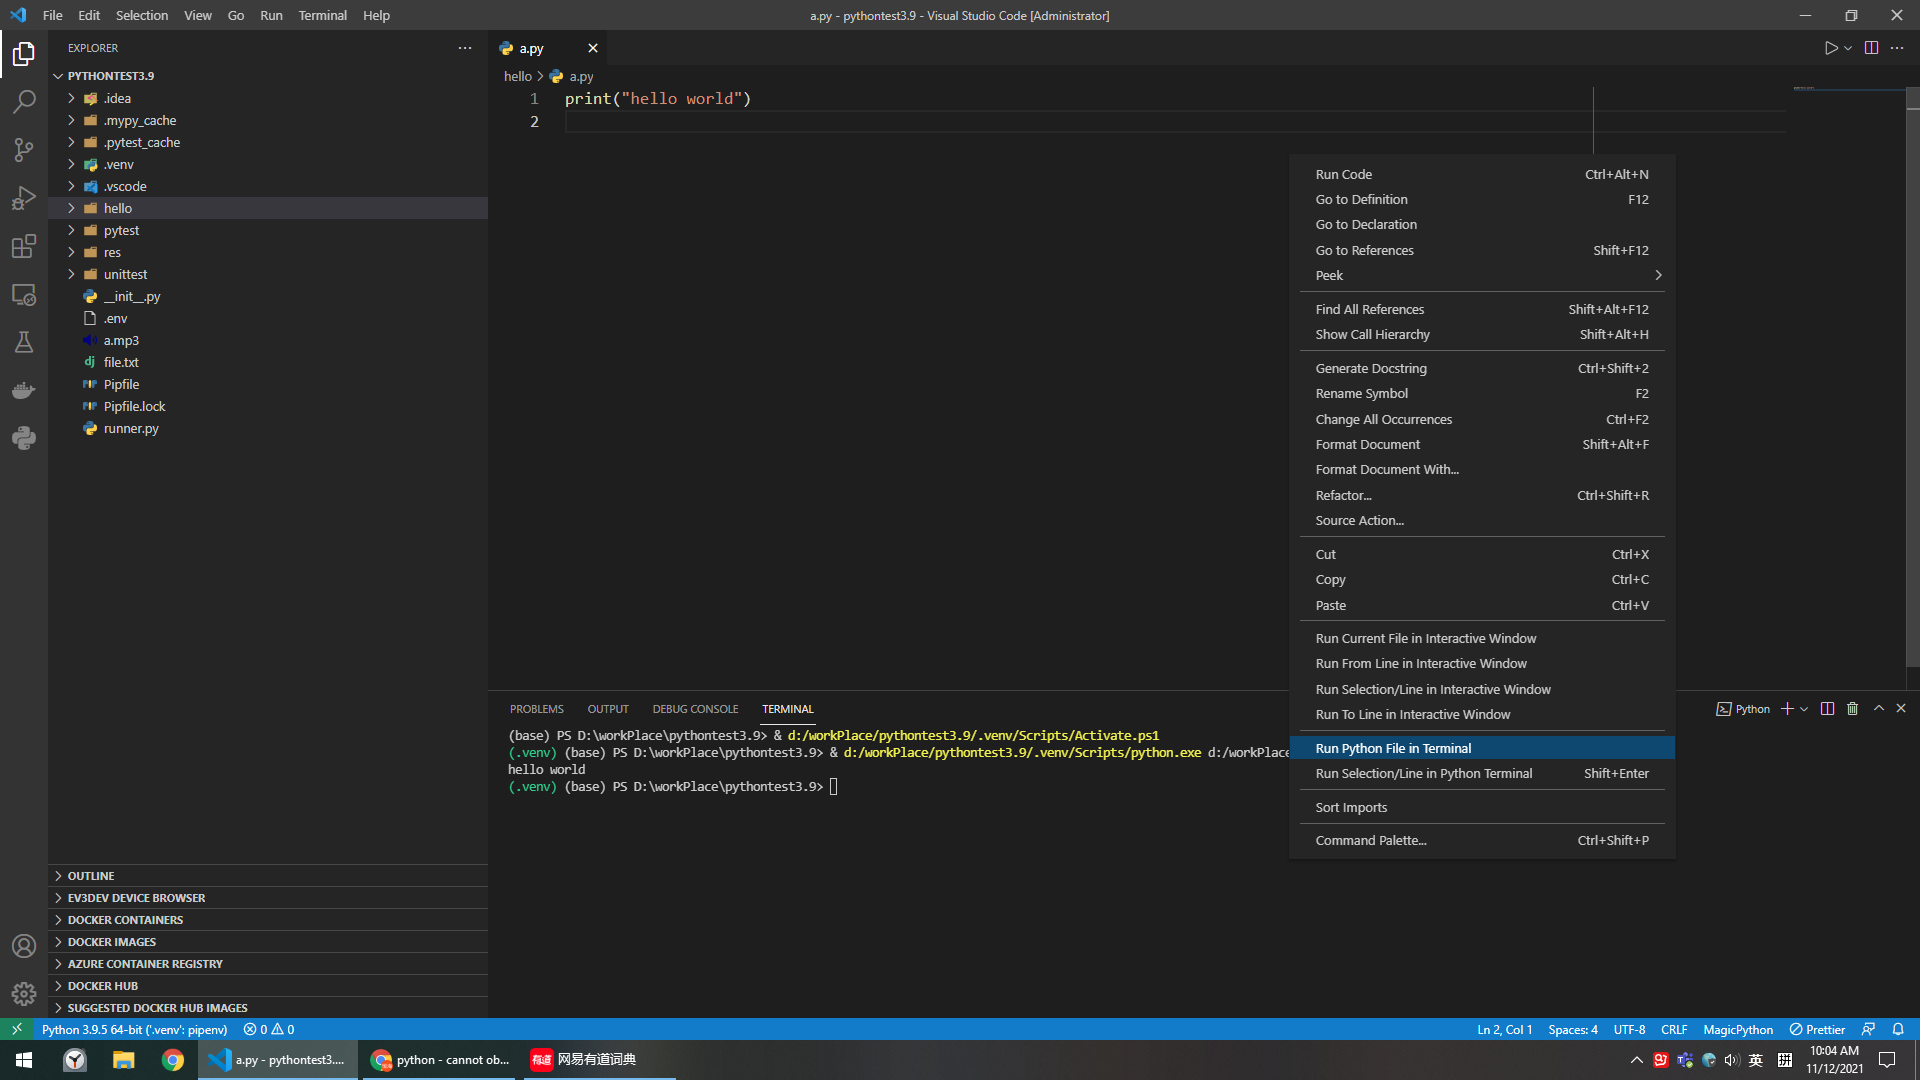
Task: Choose Go to Definition entry
Action: (1482, 199)
